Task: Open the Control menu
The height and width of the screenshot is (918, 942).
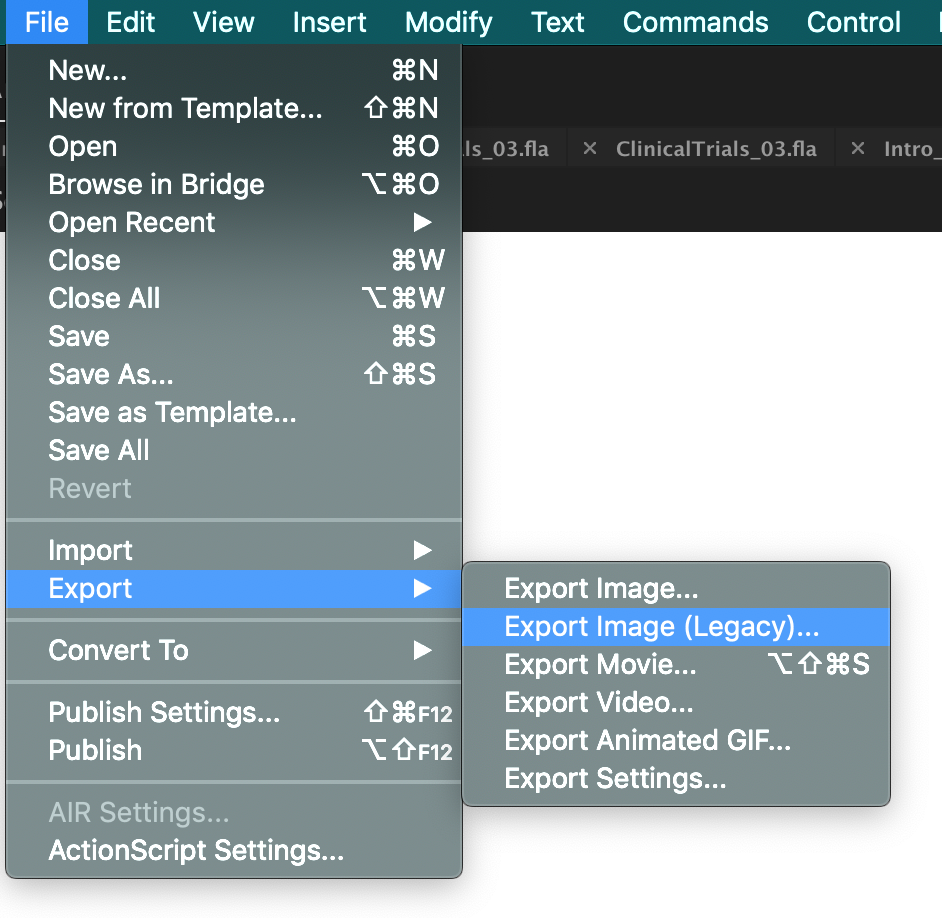Action: click(853, 22)
